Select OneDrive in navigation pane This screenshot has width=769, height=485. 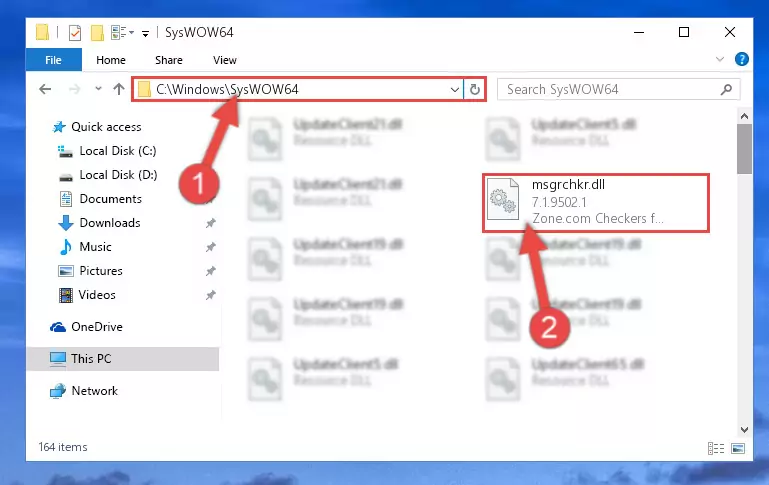tap(97, 327)
